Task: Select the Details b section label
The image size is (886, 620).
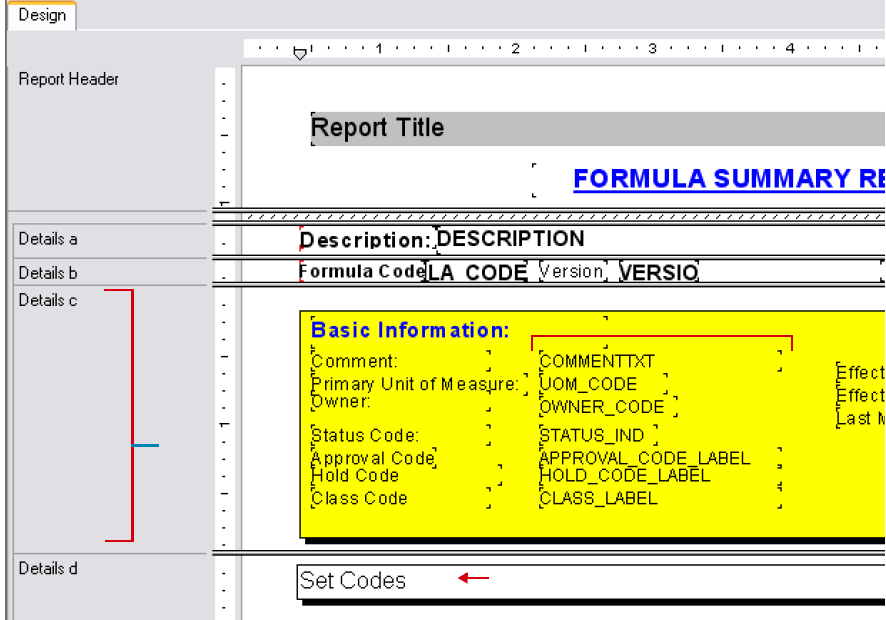Action: pos(48,273)
